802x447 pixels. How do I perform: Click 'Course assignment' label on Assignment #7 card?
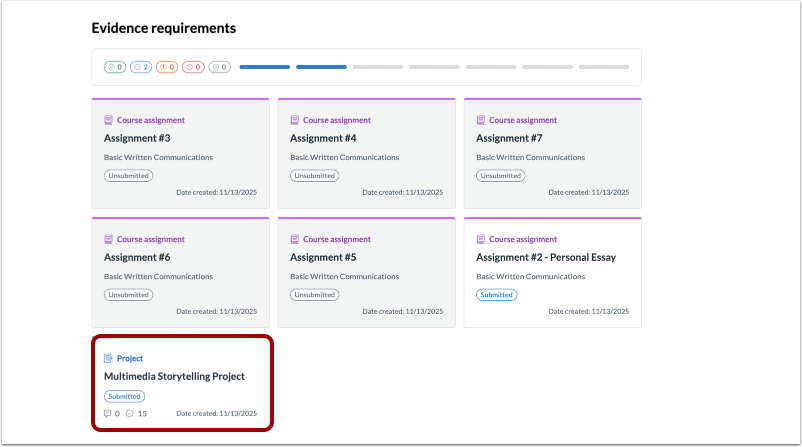point(523,120)
